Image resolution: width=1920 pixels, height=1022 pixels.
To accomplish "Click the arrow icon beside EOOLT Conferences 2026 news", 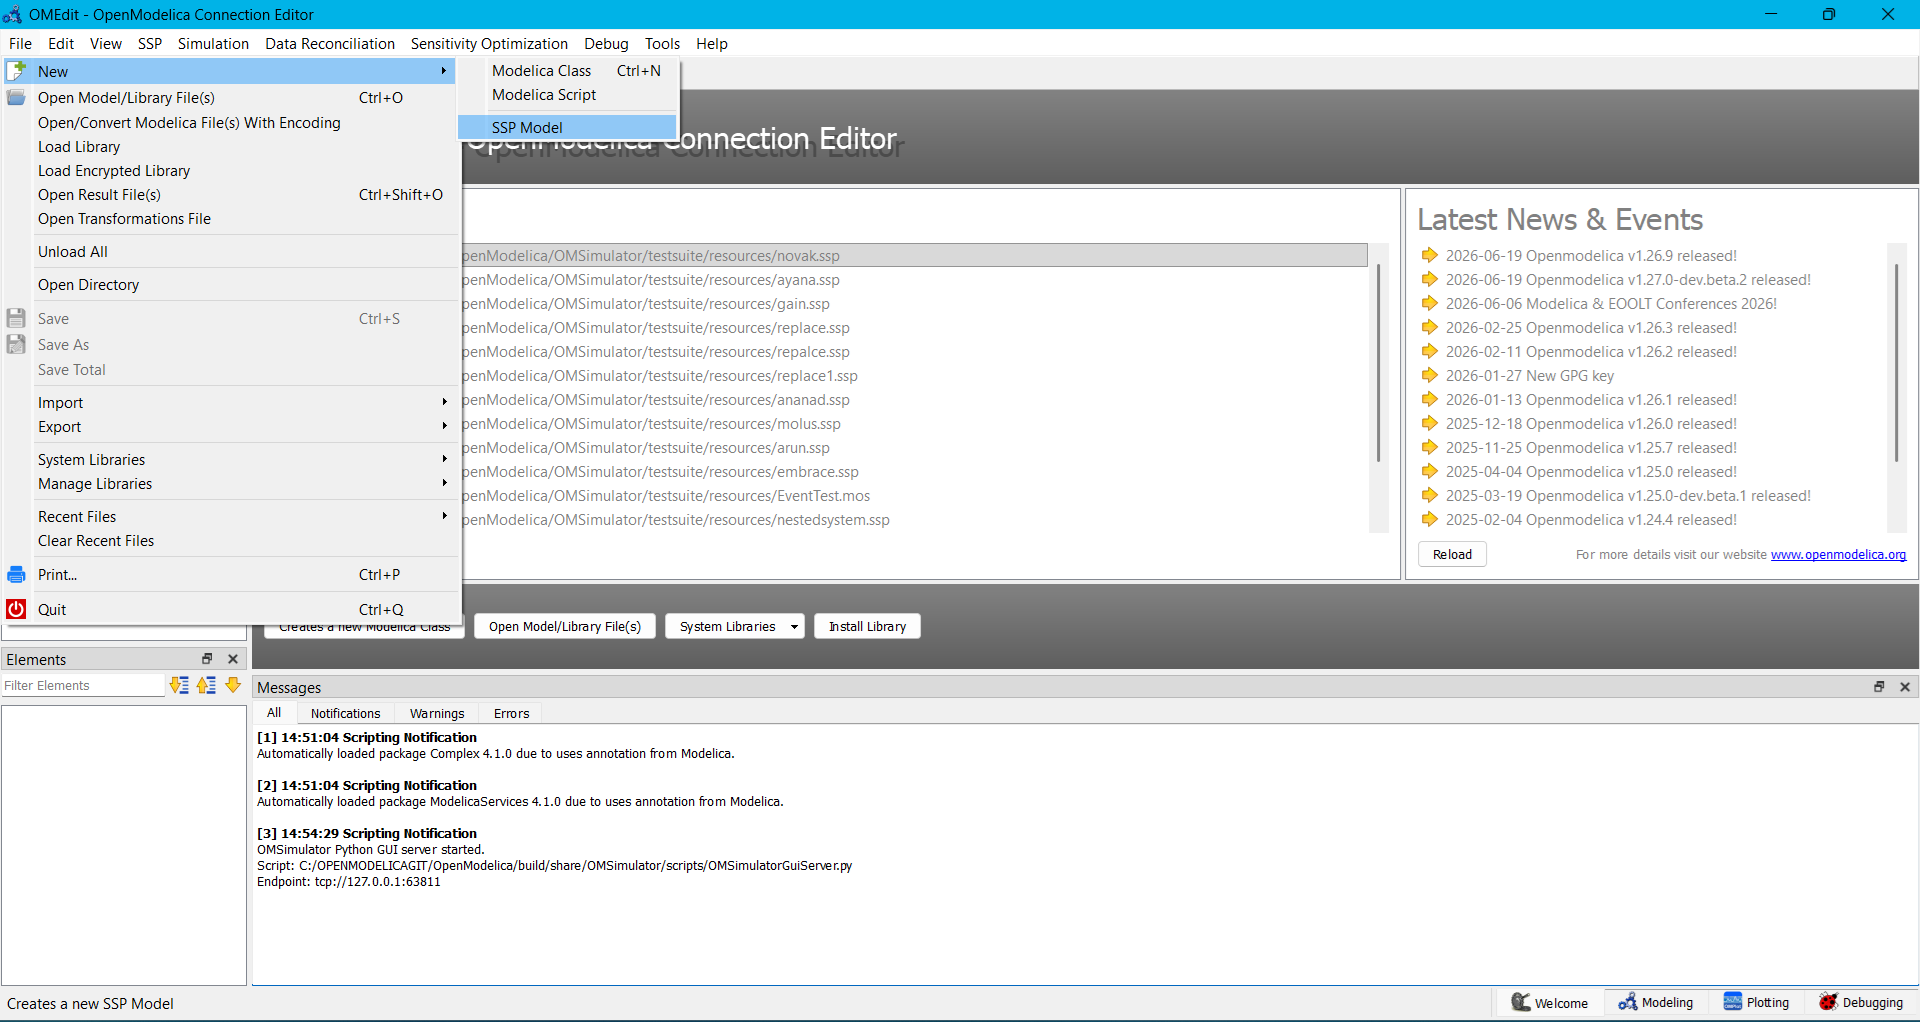I will pyautogui.click(x=1430, y=303).
